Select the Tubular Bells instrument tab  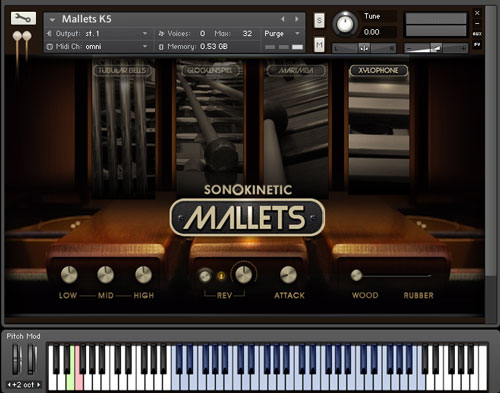pos(122,71)
